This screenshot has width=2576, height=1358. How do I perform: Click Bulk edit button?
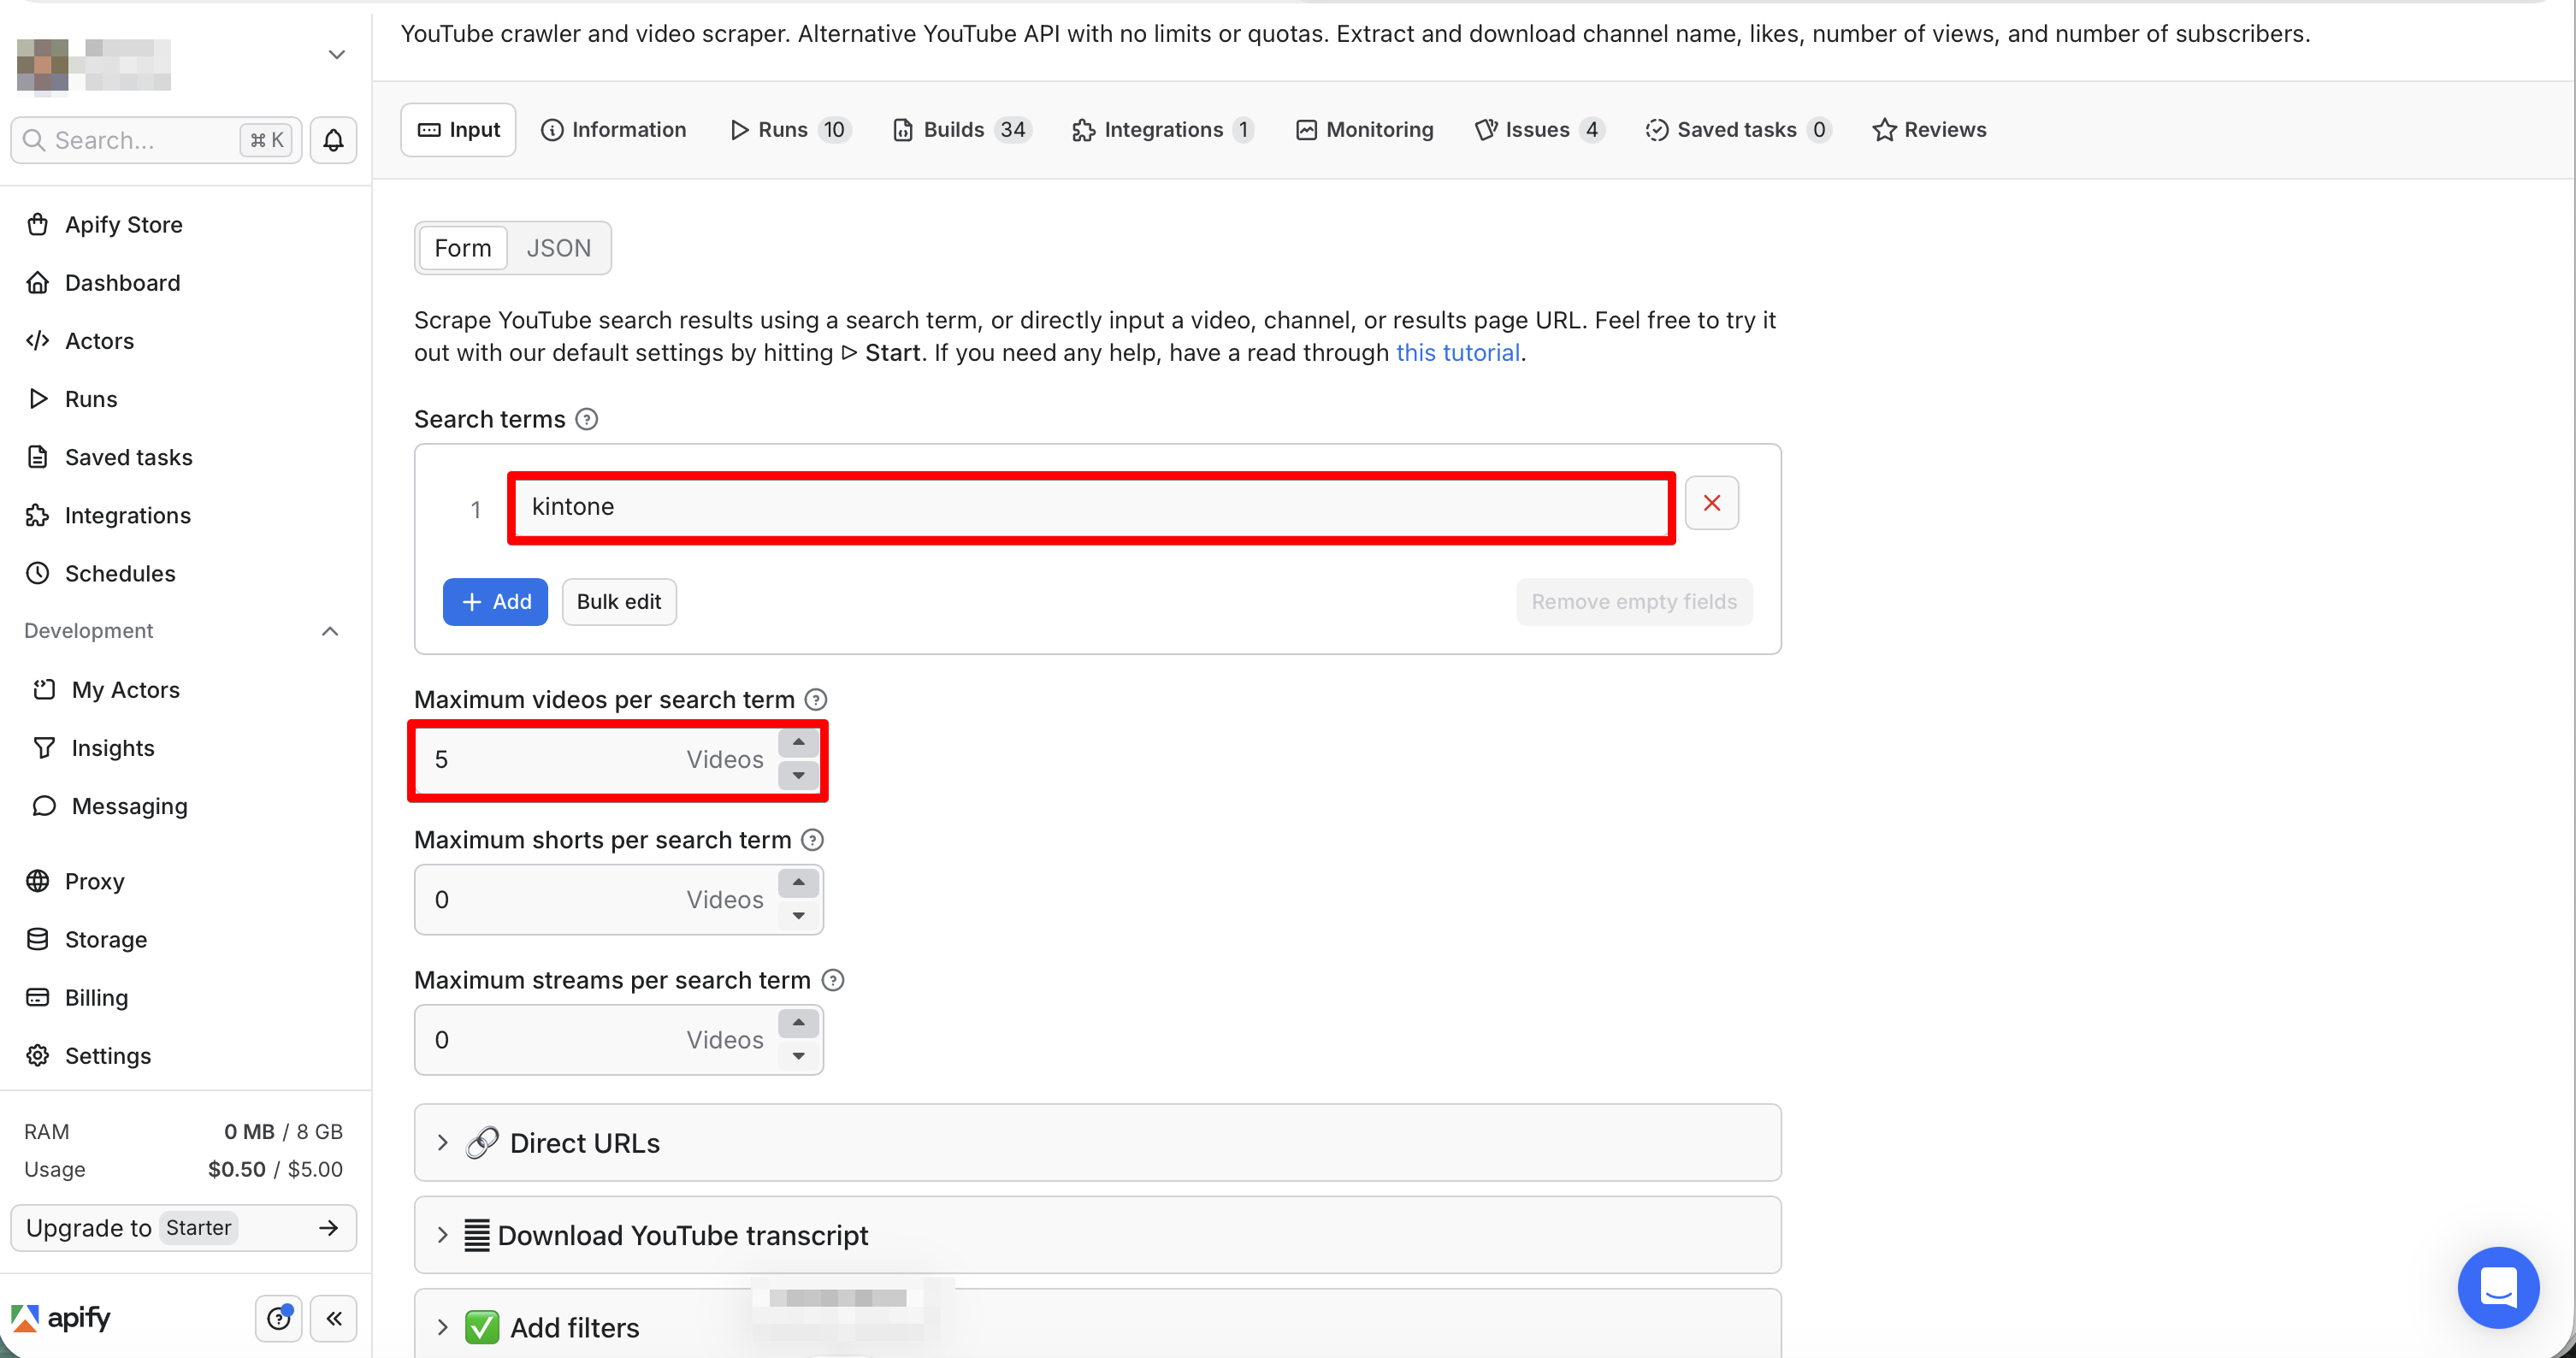click(619, 602)
